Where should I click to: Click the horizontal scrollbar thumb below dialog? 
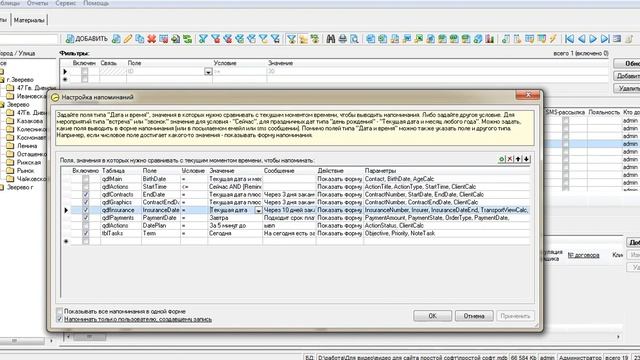point(90,337)
